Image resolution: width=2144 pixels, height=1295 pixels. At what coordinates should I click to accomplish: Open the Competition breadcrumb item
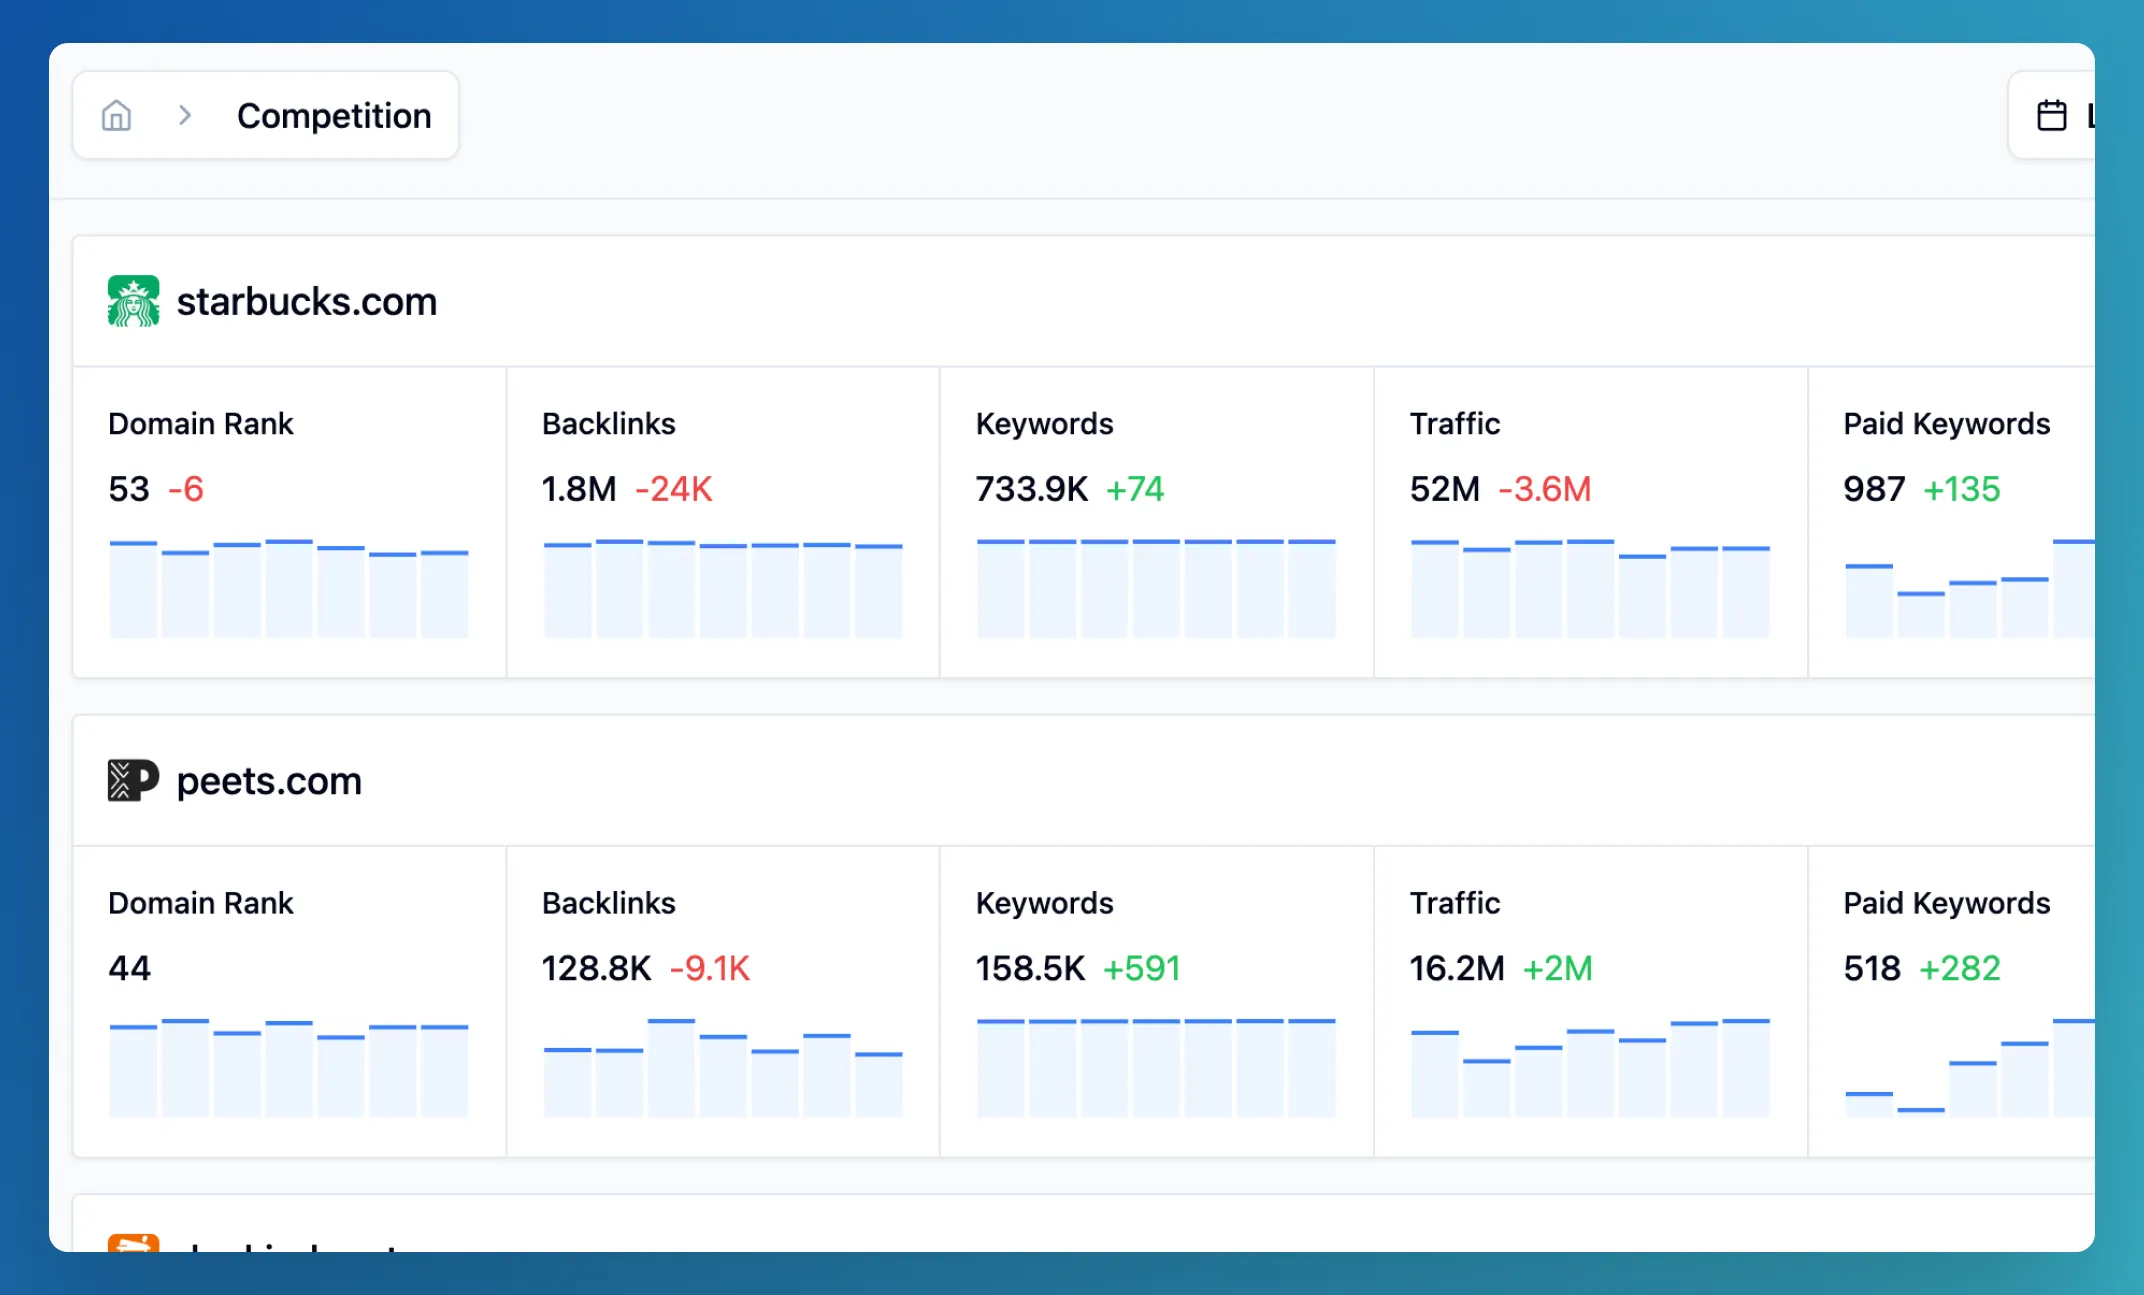[334, 116]
